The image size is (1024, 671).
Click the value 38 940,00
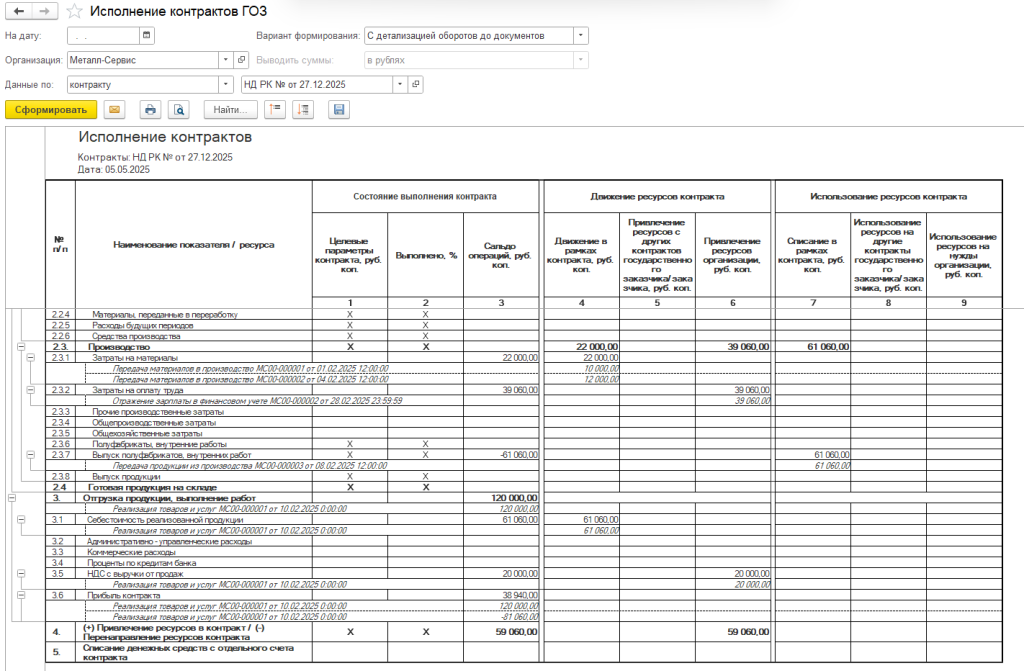tap(520, 595)
